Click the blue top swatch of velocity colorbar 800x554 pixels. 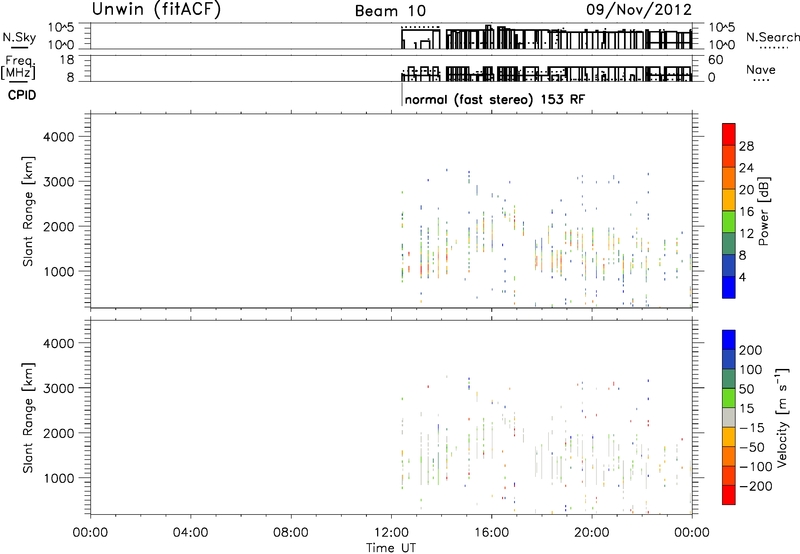coord(729,340)
